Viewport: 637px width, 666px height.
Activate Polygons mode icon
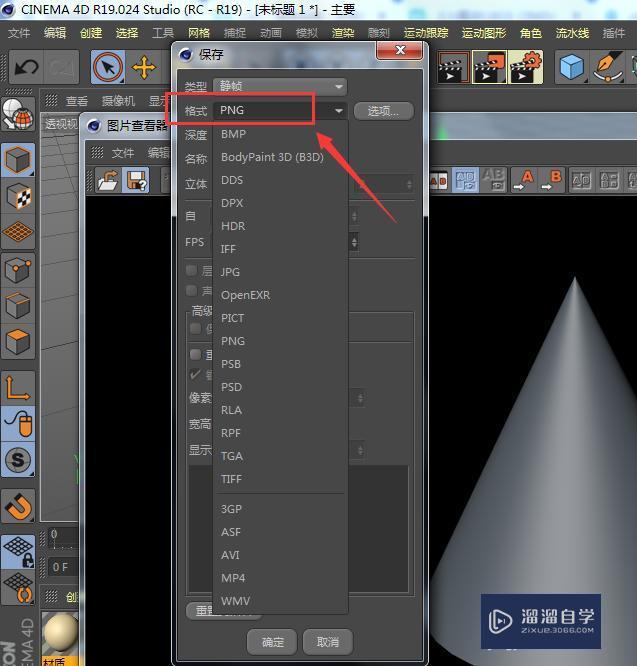coord(18,341)
